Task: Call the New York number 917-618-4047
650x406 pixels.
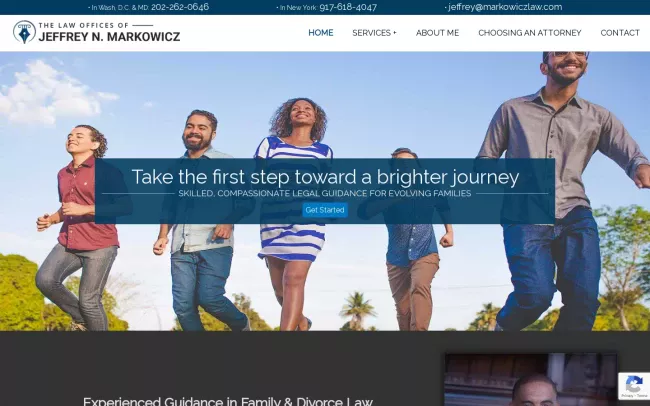Action: coord(348,7)
